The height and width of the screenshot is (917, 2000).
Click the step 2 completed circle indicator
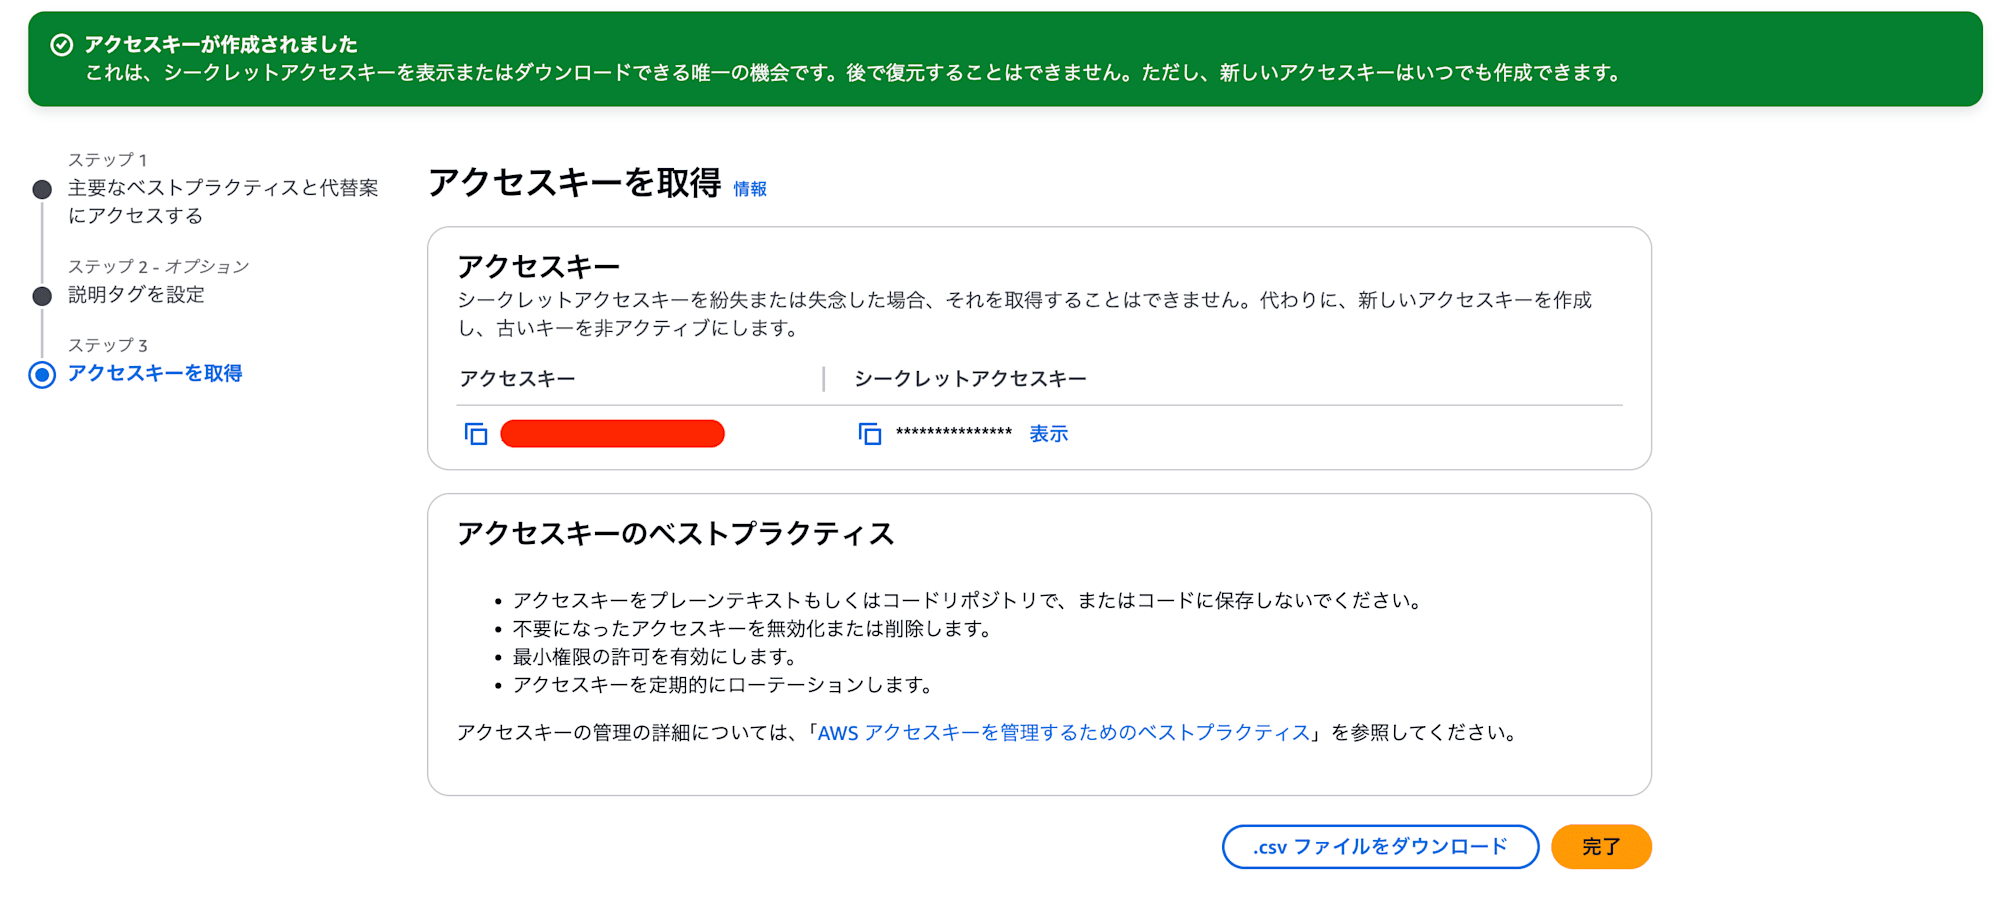coord(42,296)
